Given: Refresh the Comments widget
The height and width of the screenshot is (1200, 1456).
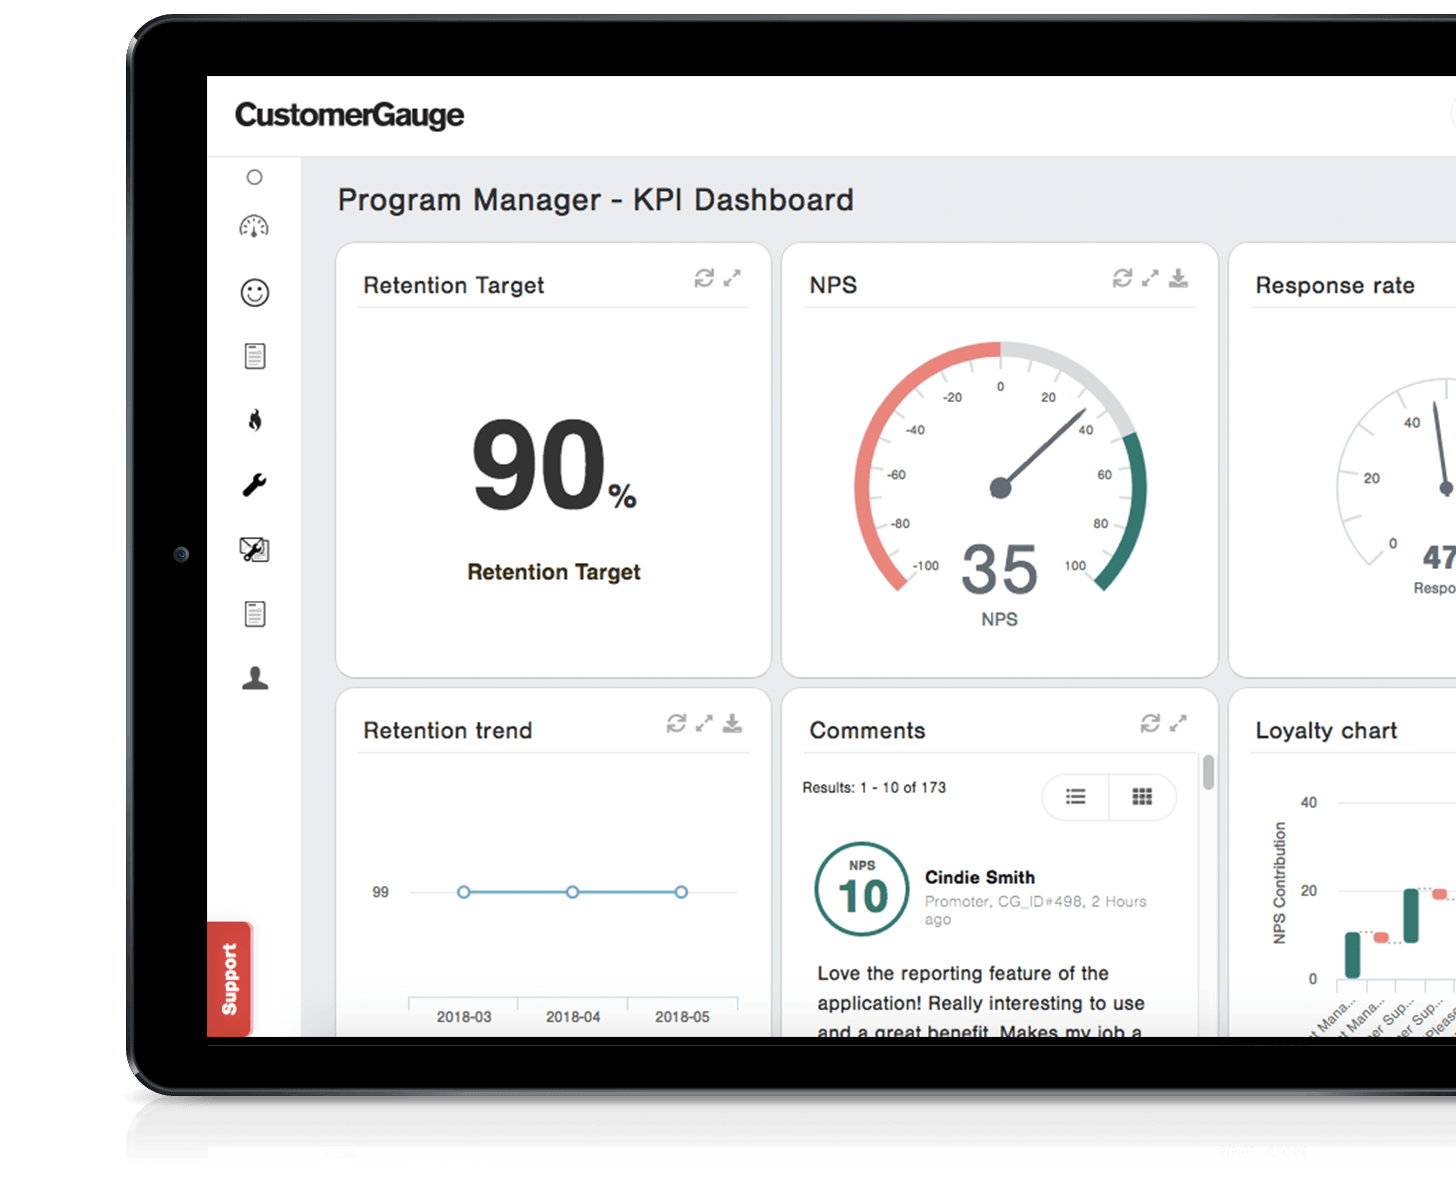Looking at the screenshot, I should tap(1150, 723).
